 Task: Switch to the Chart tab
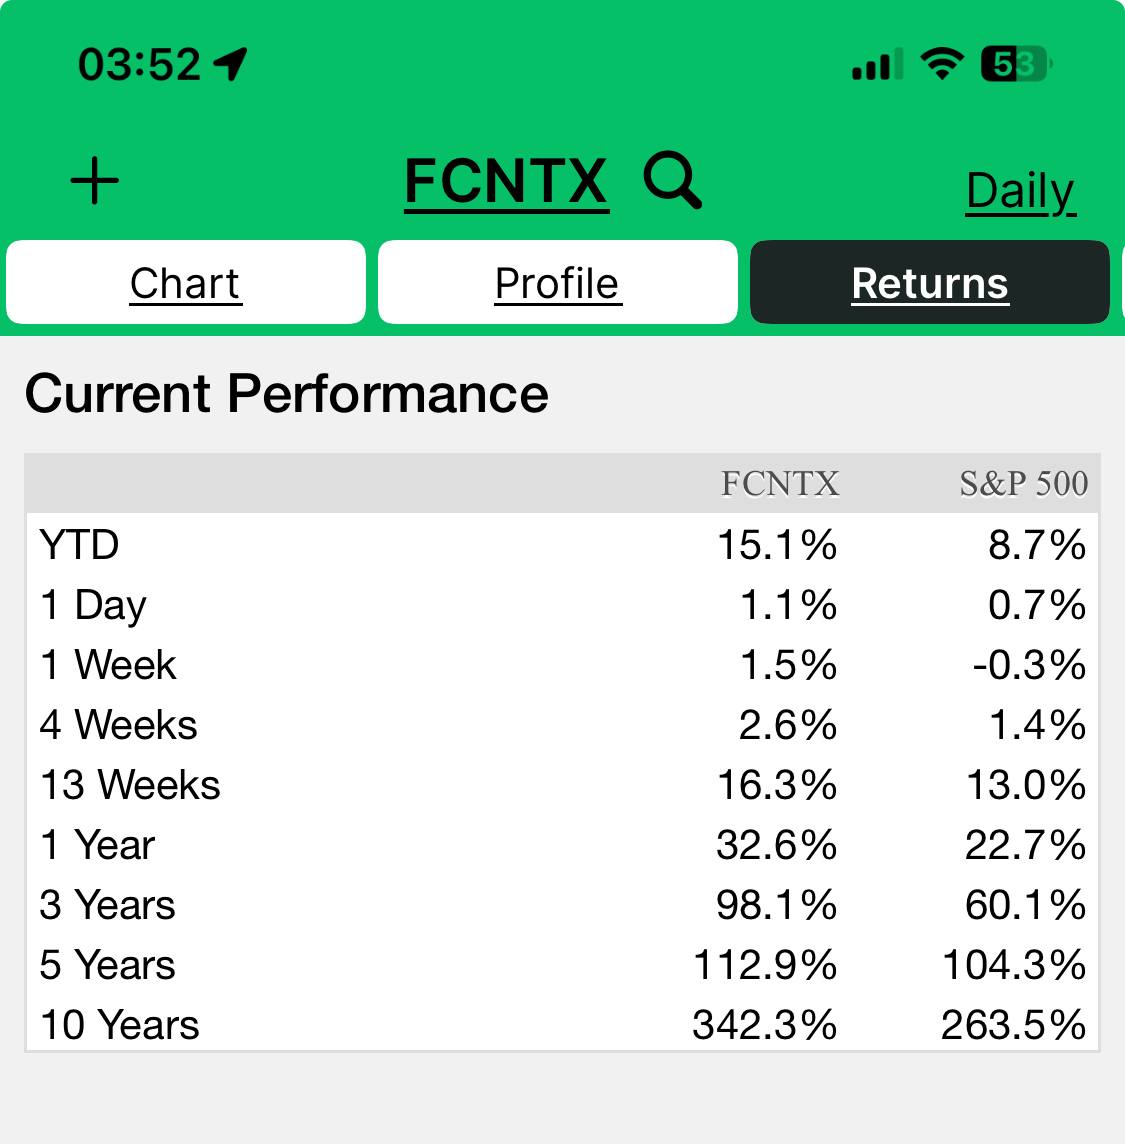pos(185,283)
